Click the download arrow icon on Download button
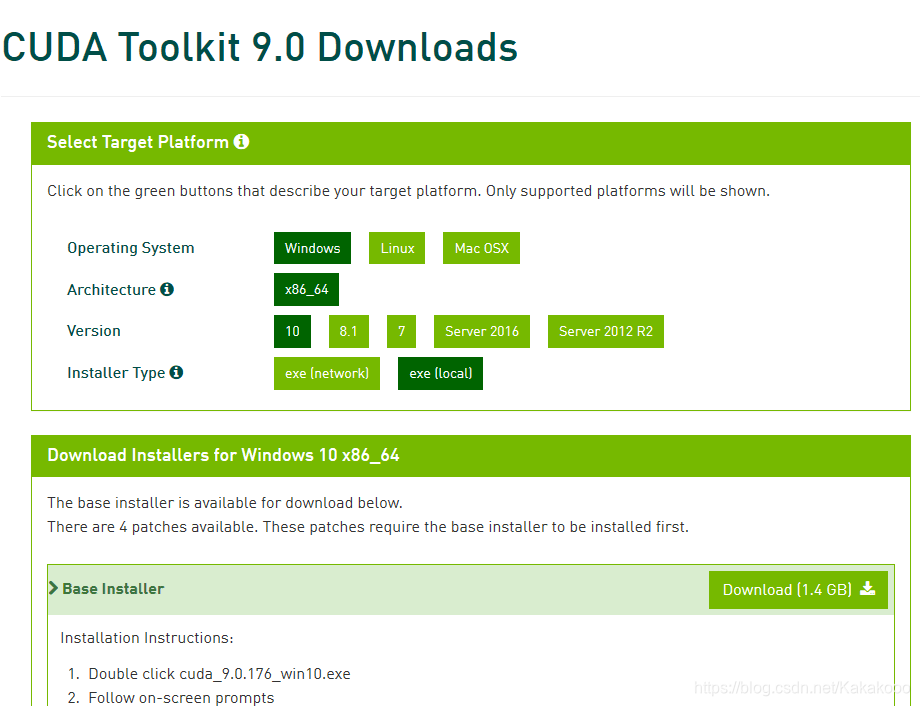Image resolution: width=920 pixels, height=706 pixels. (x=868, y=589)
